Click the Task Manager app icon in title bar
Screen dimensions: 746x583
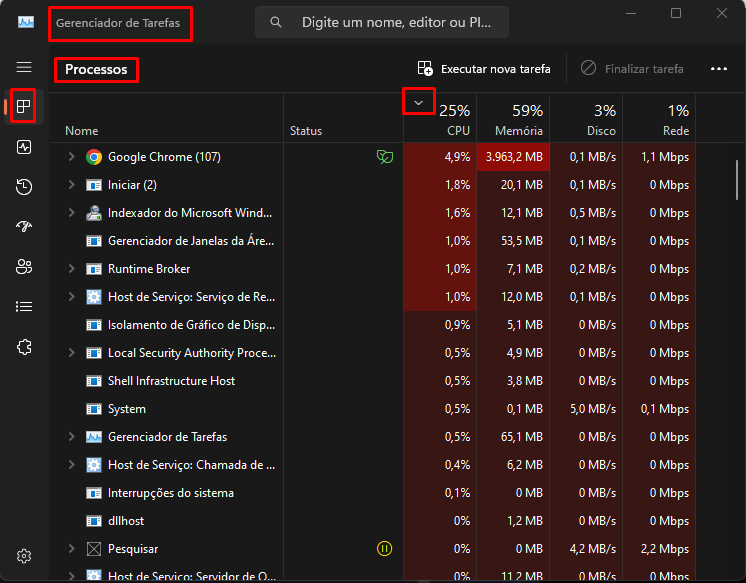point(26,22)
